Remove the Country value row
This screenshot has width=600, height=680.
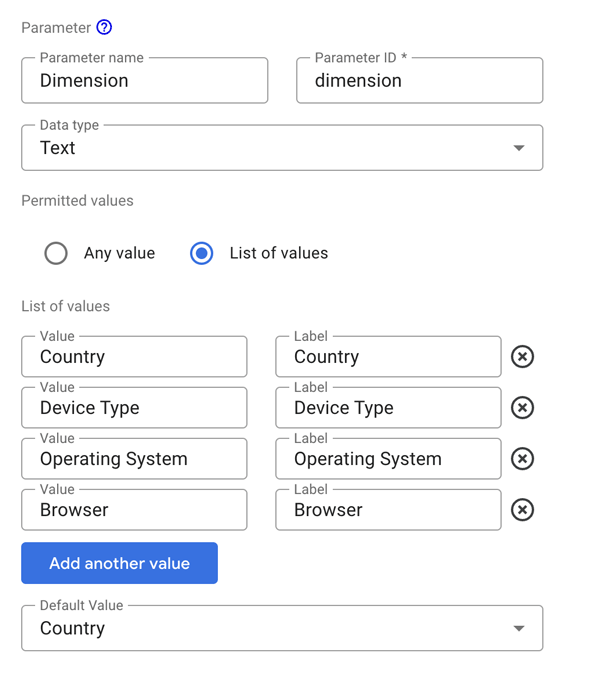tap(522, 356)
